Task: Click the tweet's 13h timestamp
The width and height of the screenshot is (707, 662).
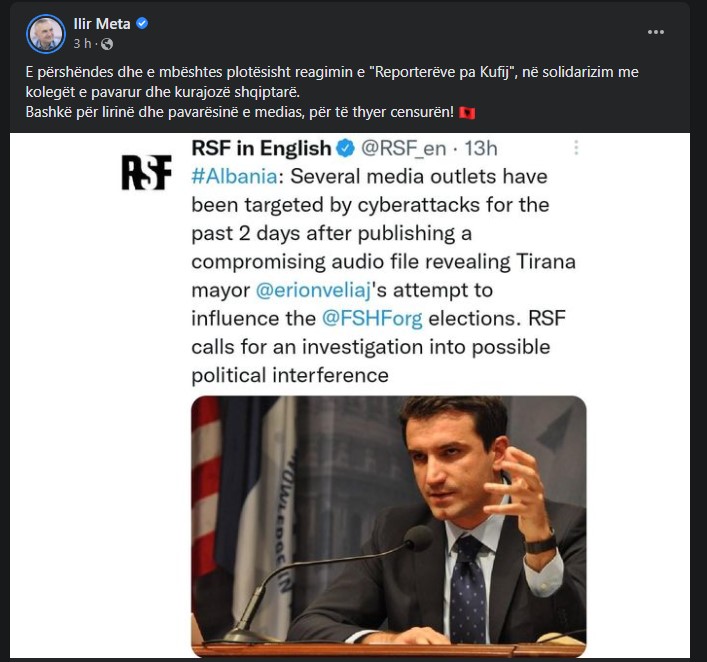Action: click(x=477, y=149)
